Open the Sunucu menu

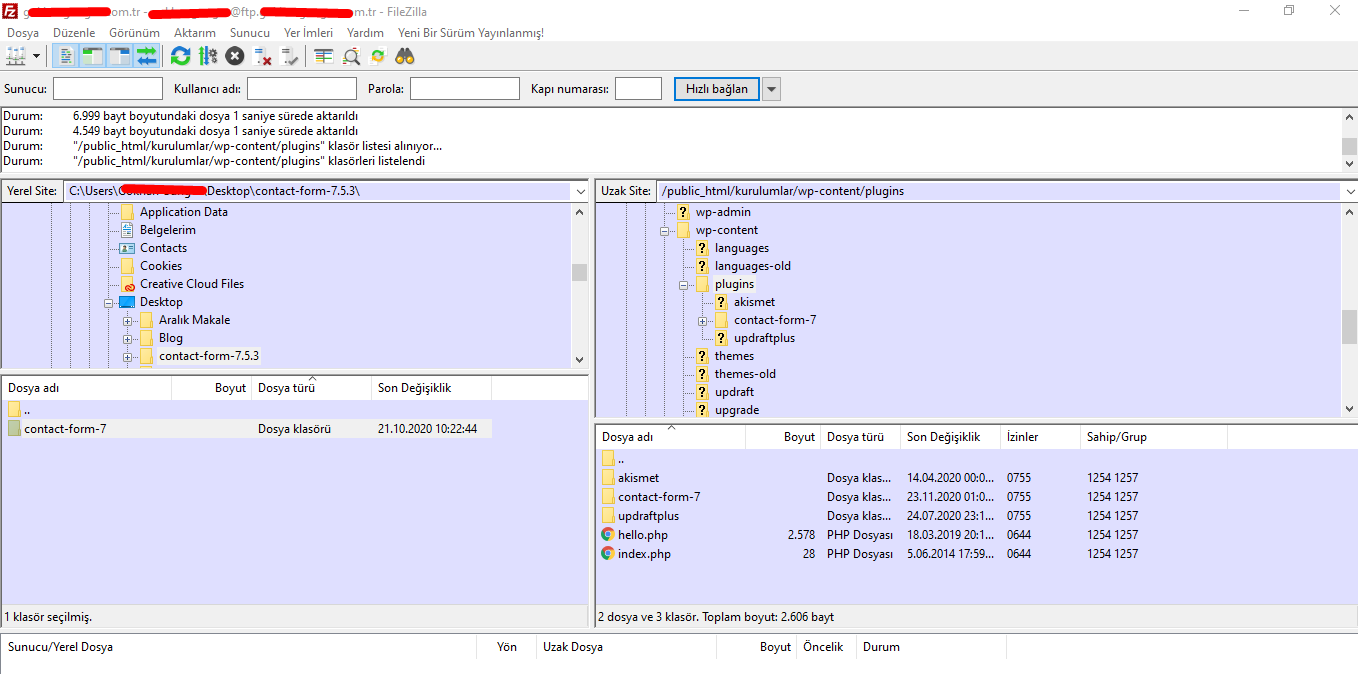point(250,33)
